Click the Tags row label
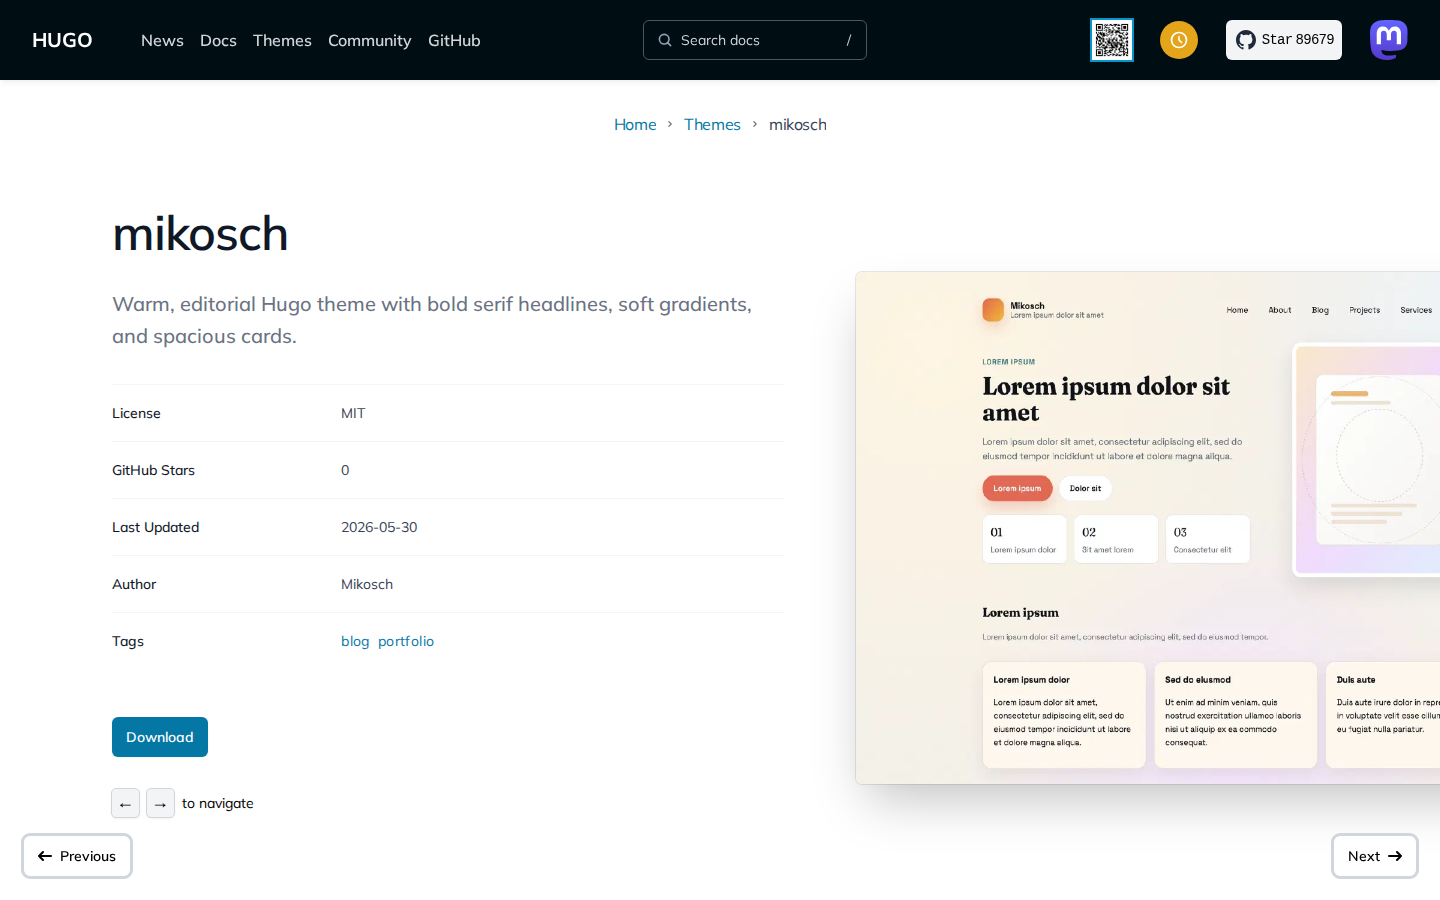Image resolution: width=1440 pixels, height=900 pixels. [128, 641]
